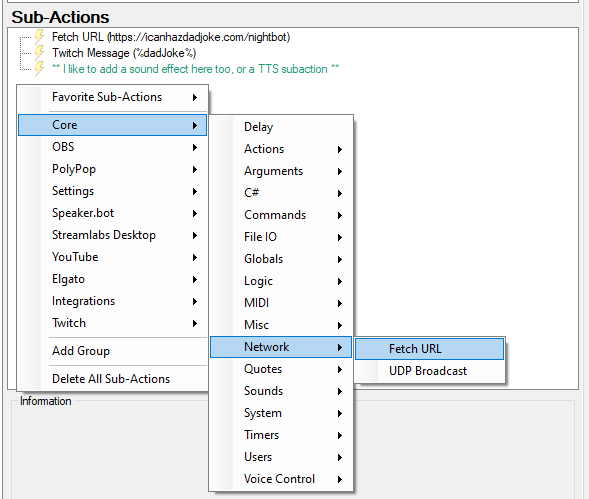Select the green comment about sound effect
Image resolution: width=589 pixels, height=499 pixels.
(x=195, y=69)
